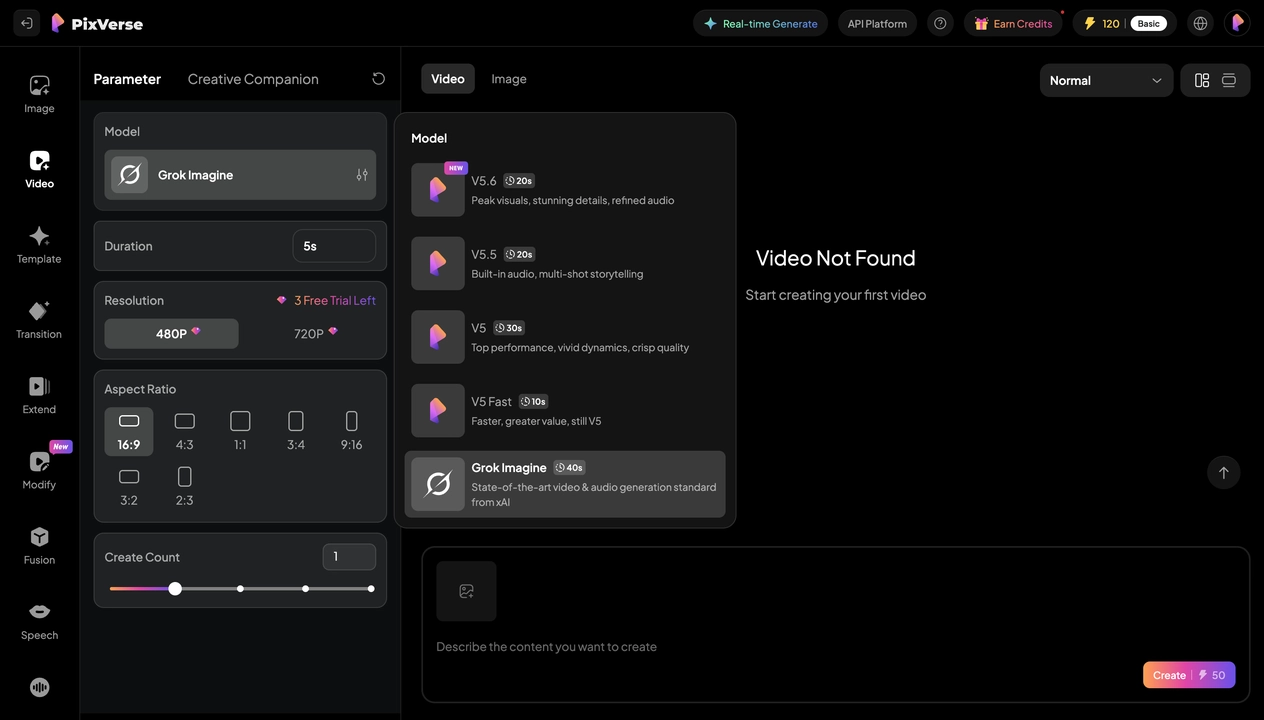Click the sound wave icon at sidebar bottom

click(x=39, y=687)
